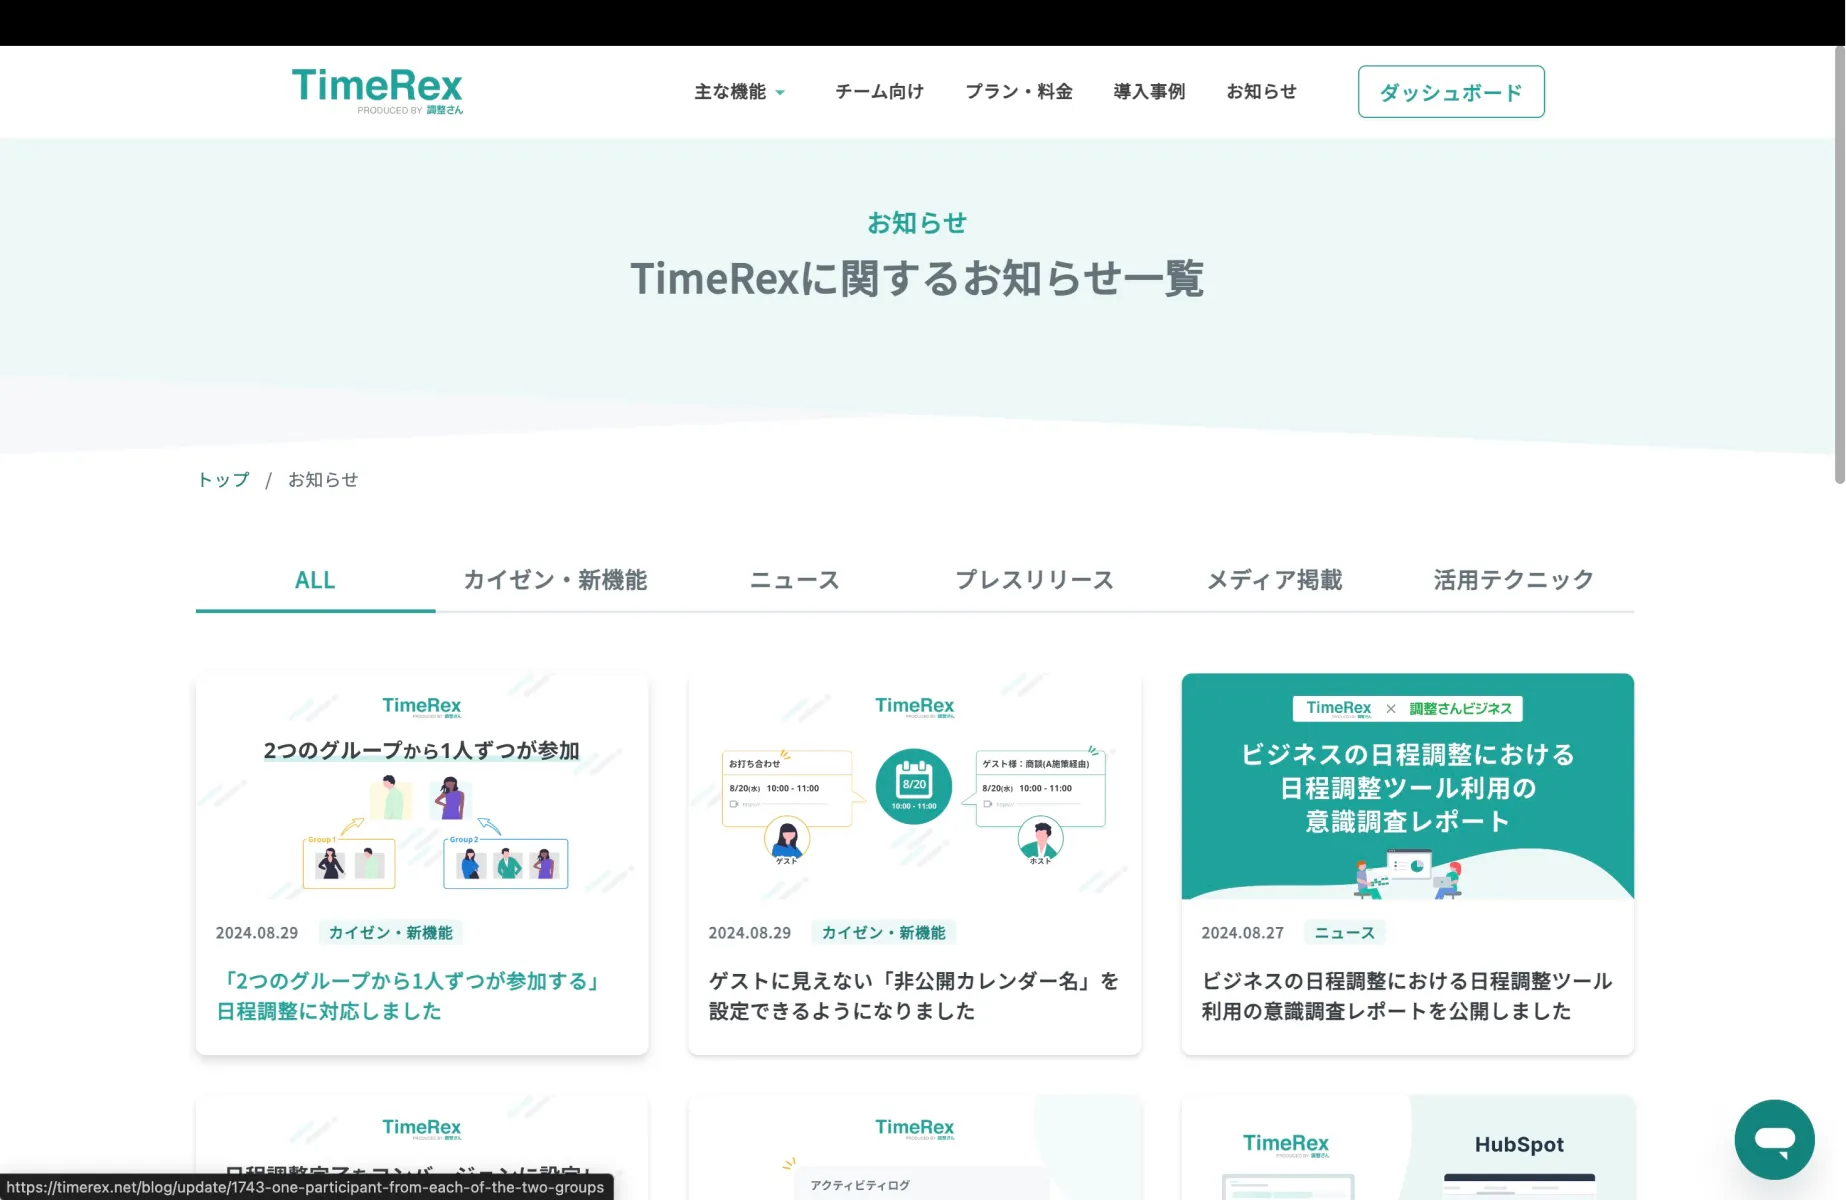Click the 2024.08.27 date text

click(1242, 933)
